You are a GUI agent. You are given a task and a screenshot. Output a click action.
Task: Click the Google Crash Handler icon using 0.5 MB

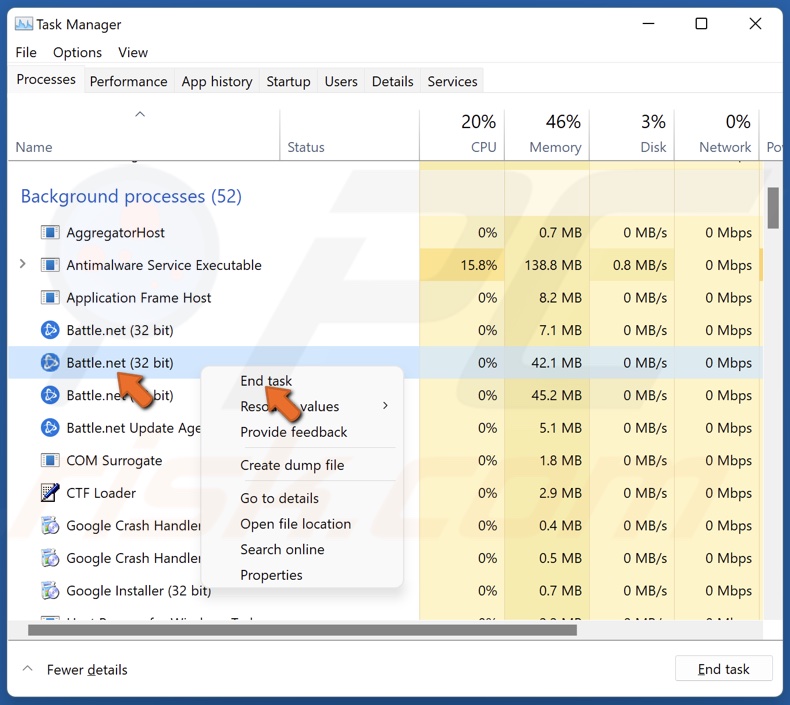point(50,558)
